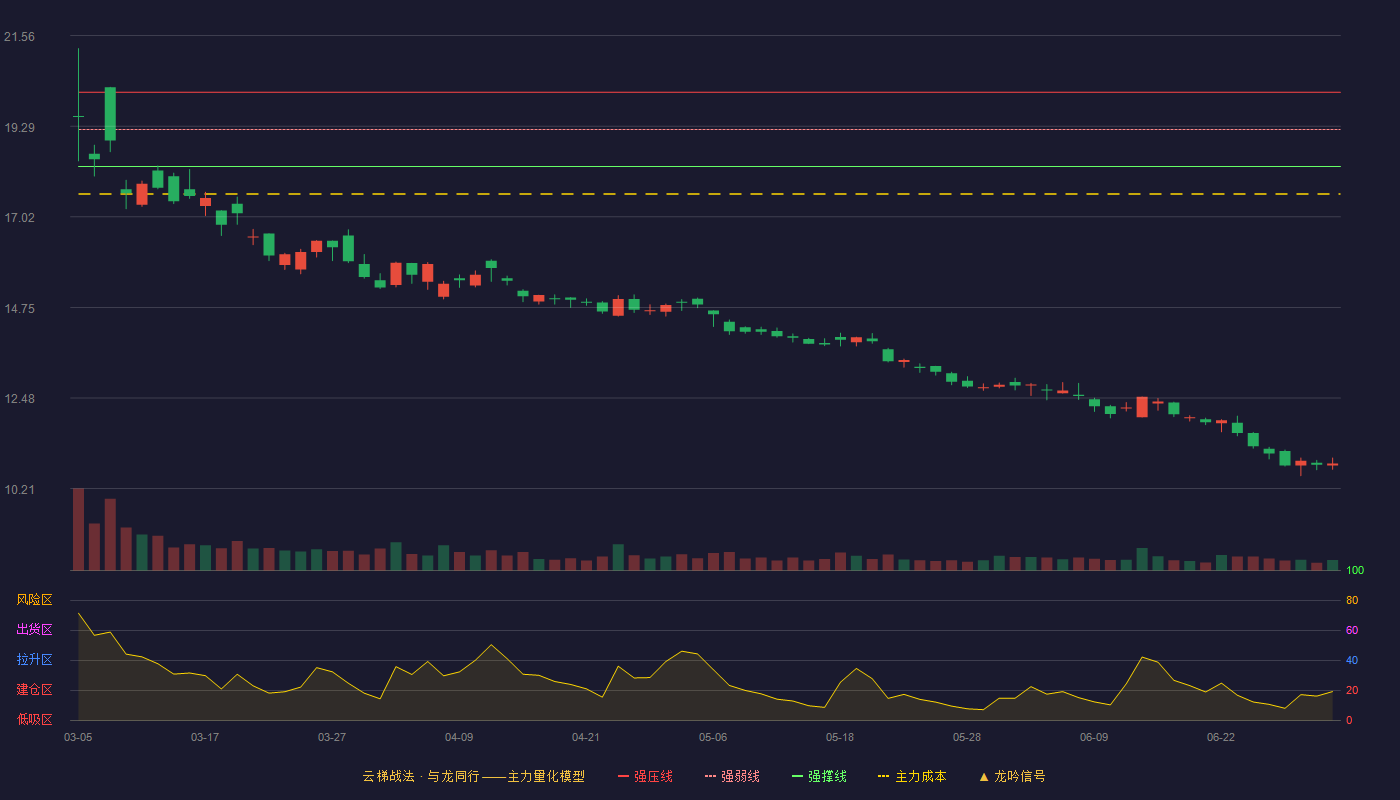Click the green support horizontal line
This screenshot has height=800, width=1400.
[x=709, y=166]
